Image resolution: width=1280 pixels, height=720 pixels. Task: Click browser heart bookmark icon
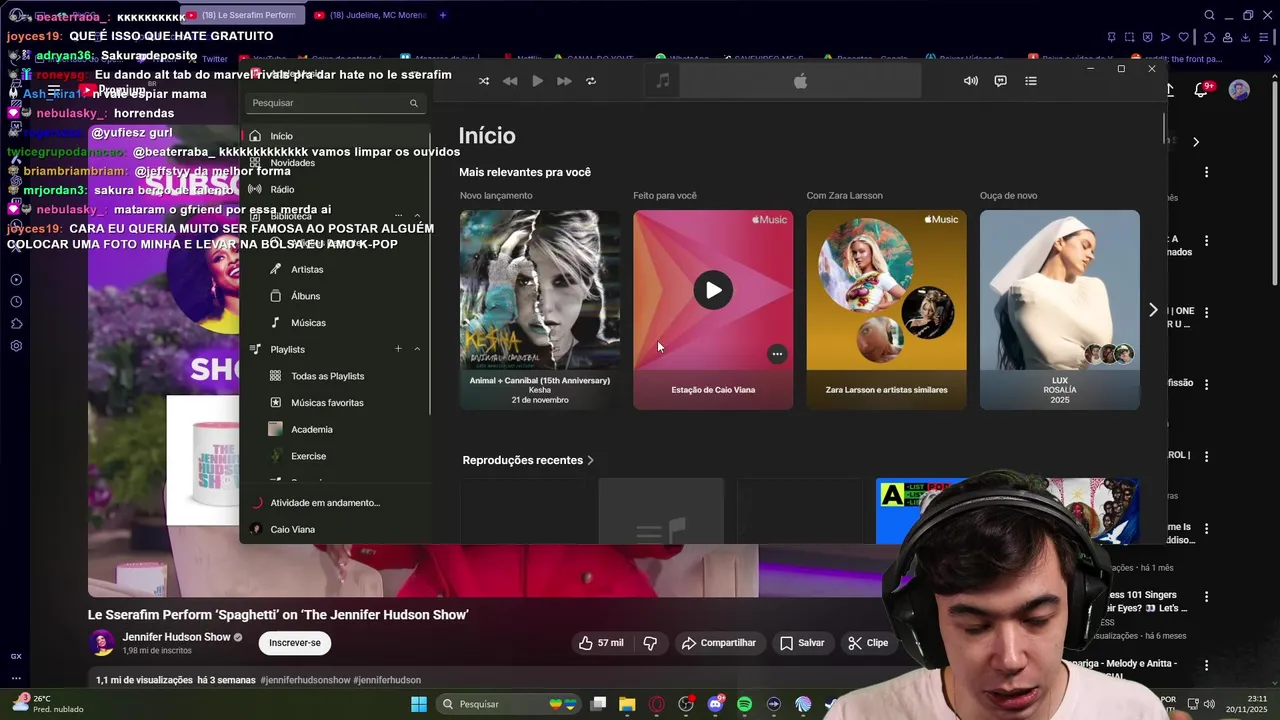1184,37
